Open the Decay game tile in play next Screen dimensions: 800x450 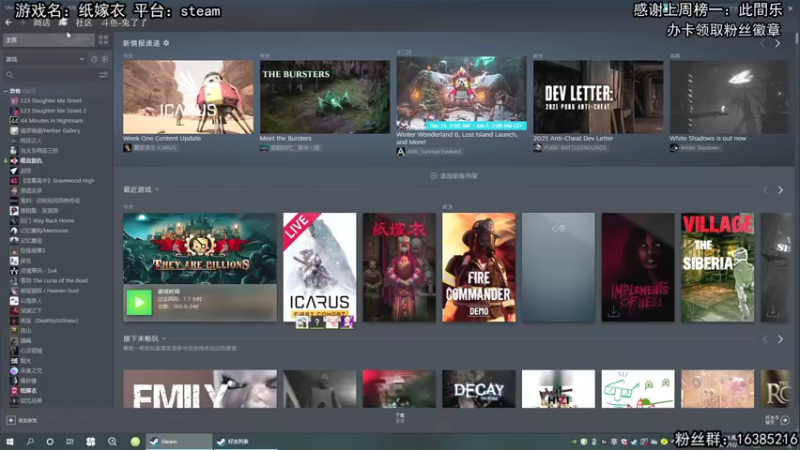click(479, 389)
